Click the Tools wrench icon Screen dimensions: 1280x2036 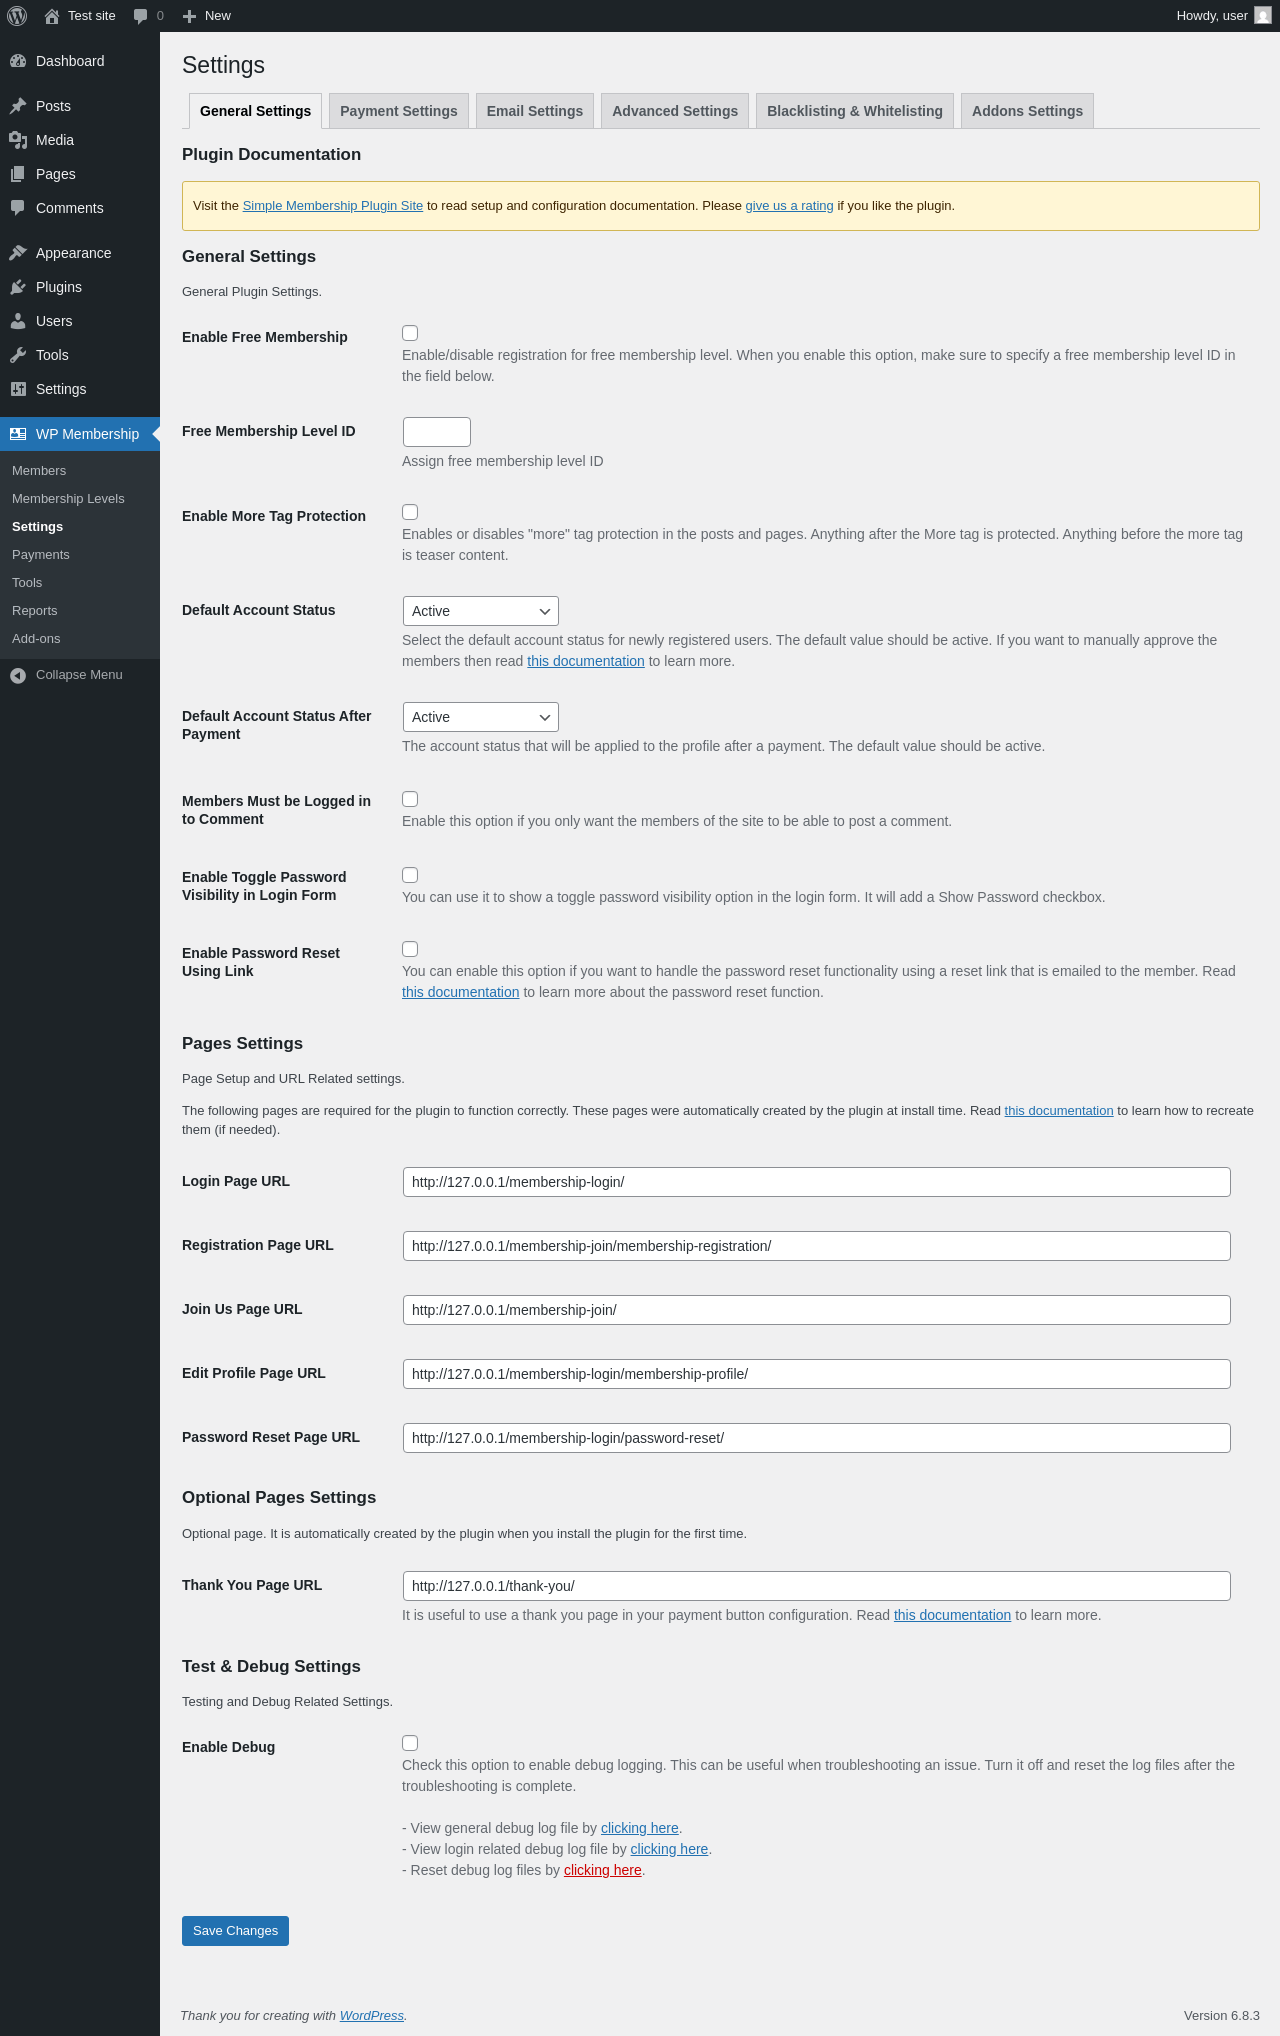[x=18, y=355]
